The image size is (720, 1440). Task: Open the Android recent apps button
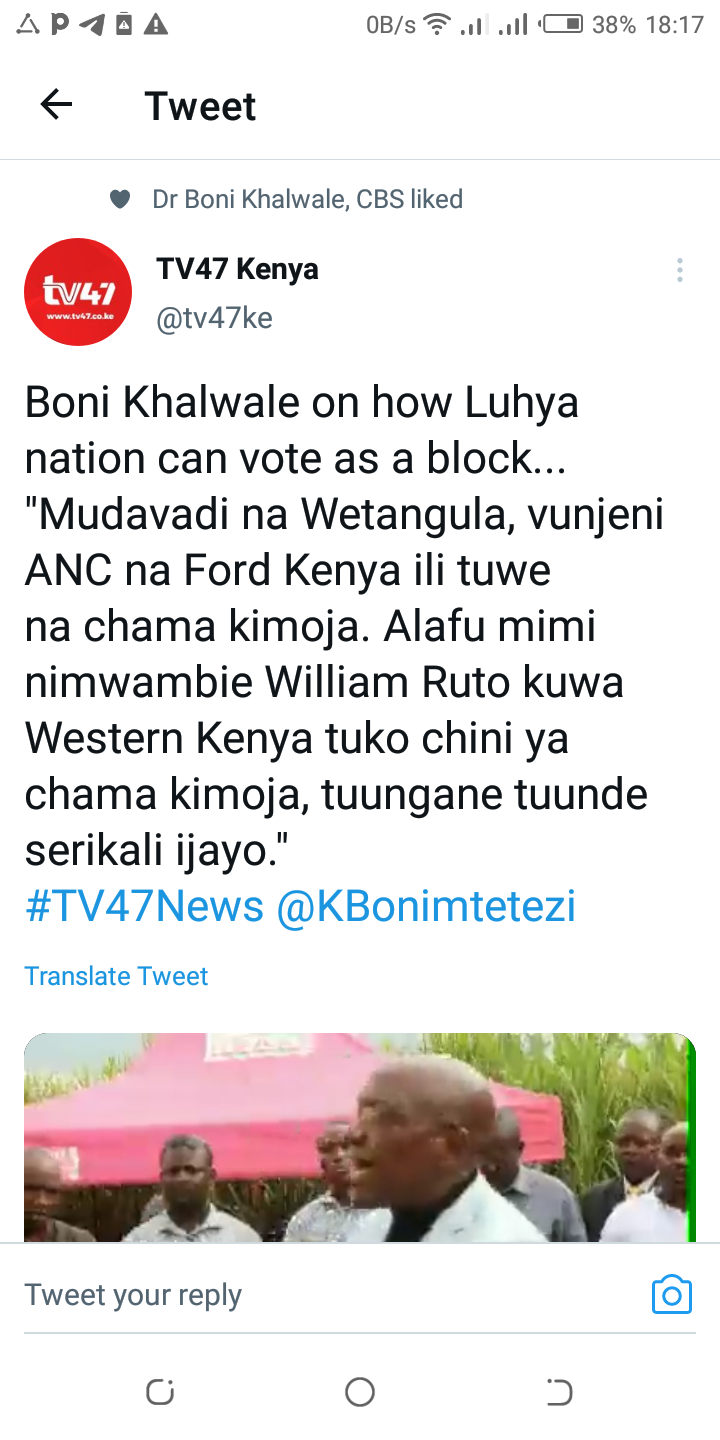(160, 1391)
